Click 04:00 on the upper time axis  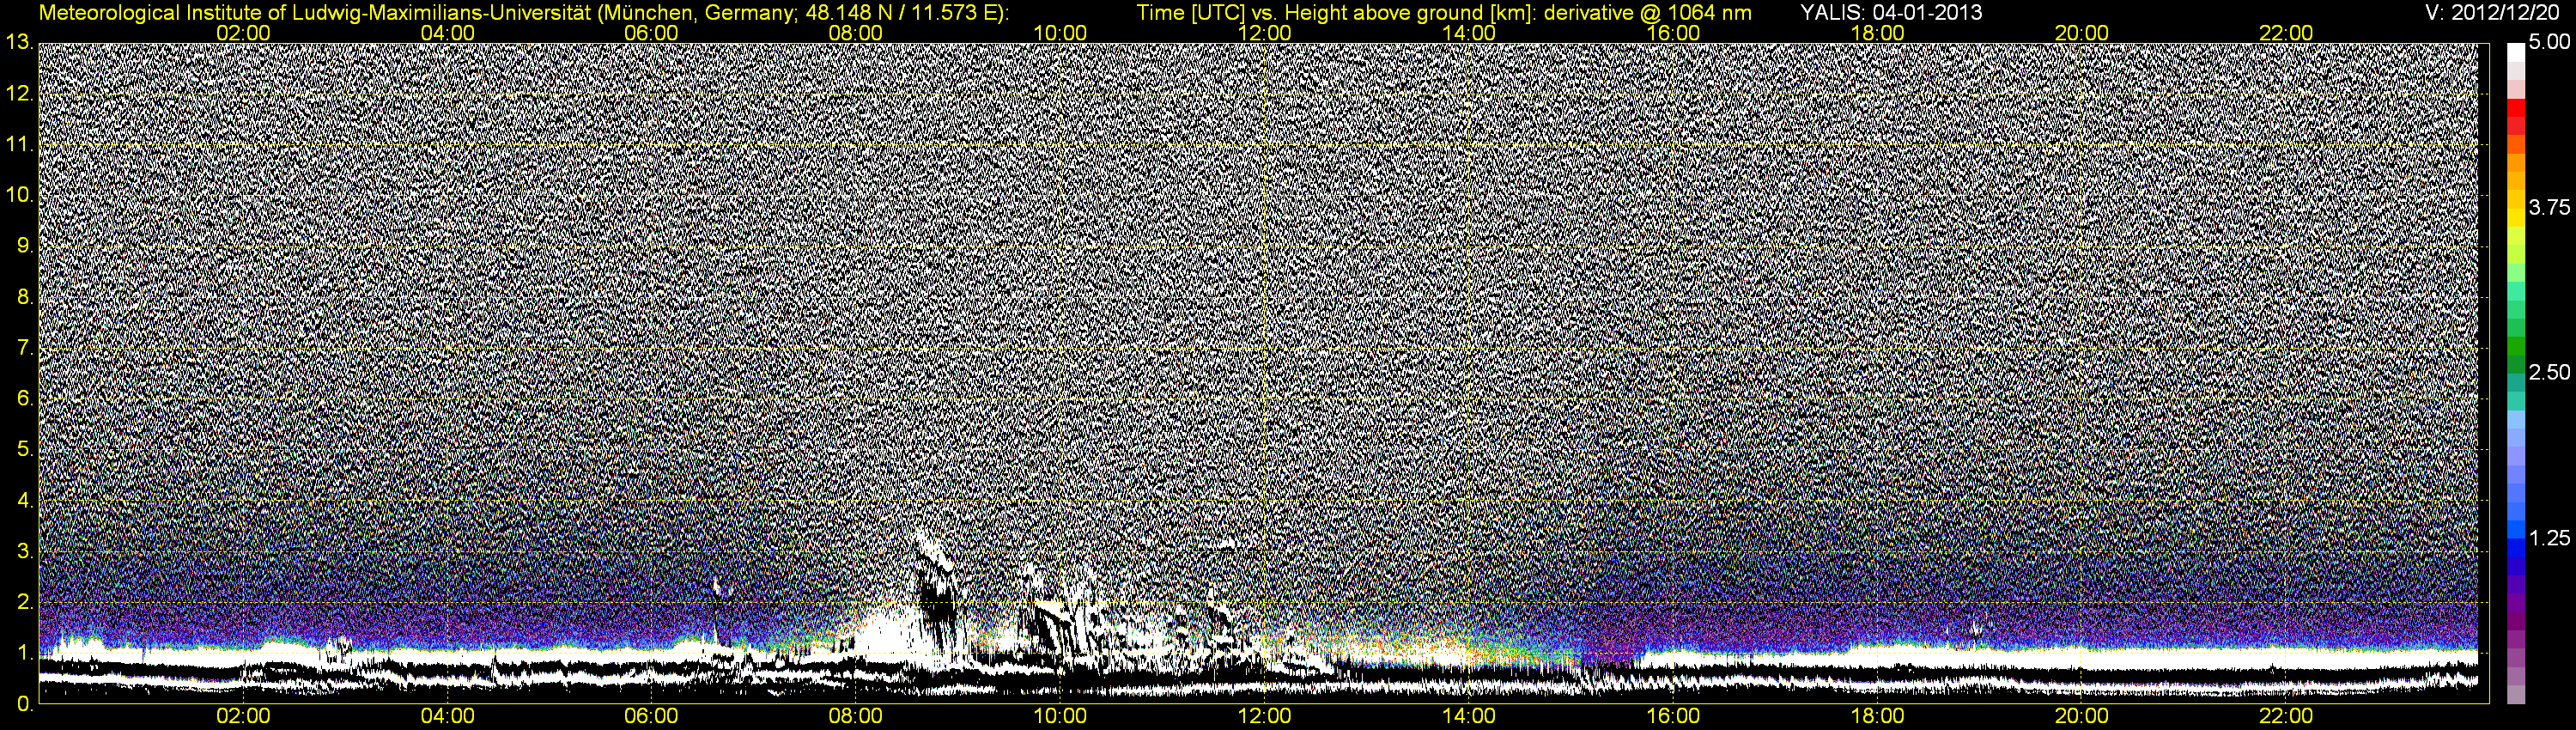(x=447, y=33)
